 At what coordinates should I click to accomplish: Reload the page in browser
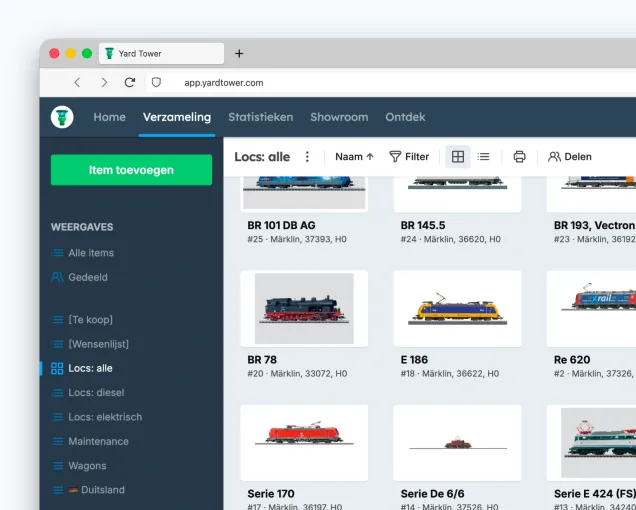tap(129, 83)
